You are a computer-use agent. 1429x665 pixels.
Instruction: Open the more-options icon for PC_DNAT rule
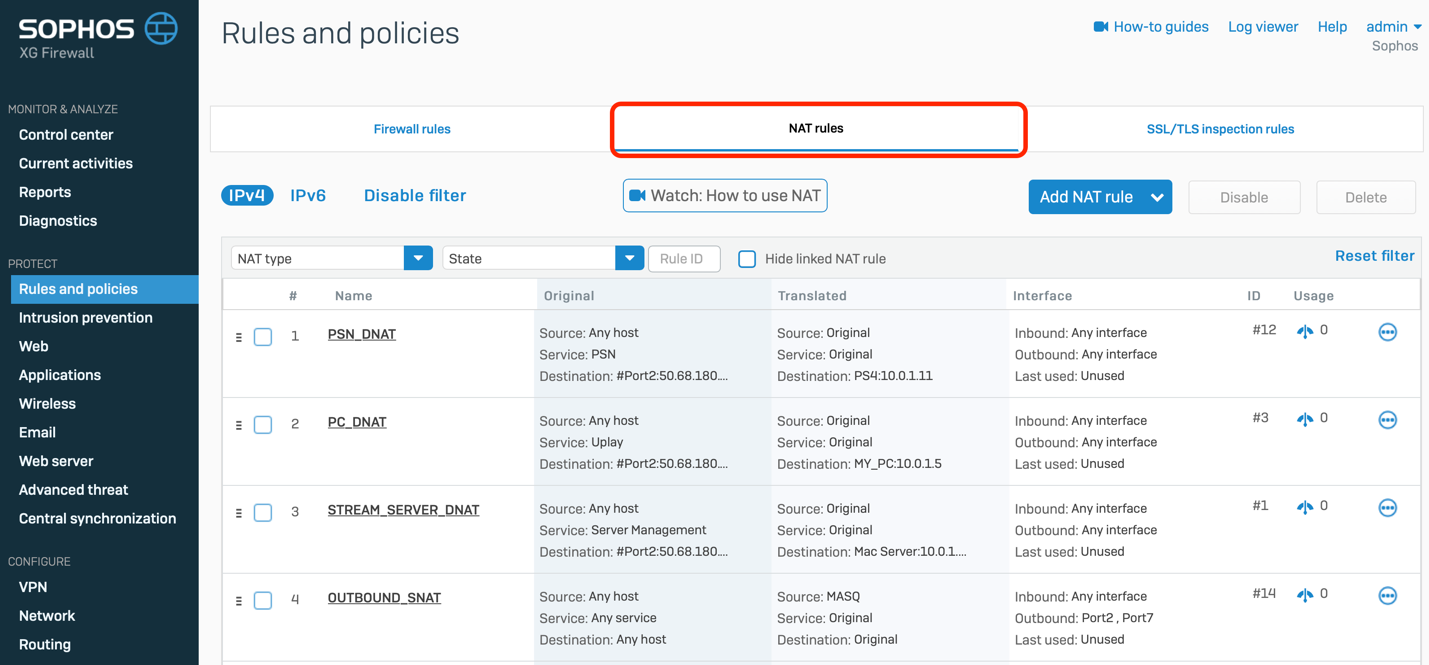click(x=1387, y=420)
